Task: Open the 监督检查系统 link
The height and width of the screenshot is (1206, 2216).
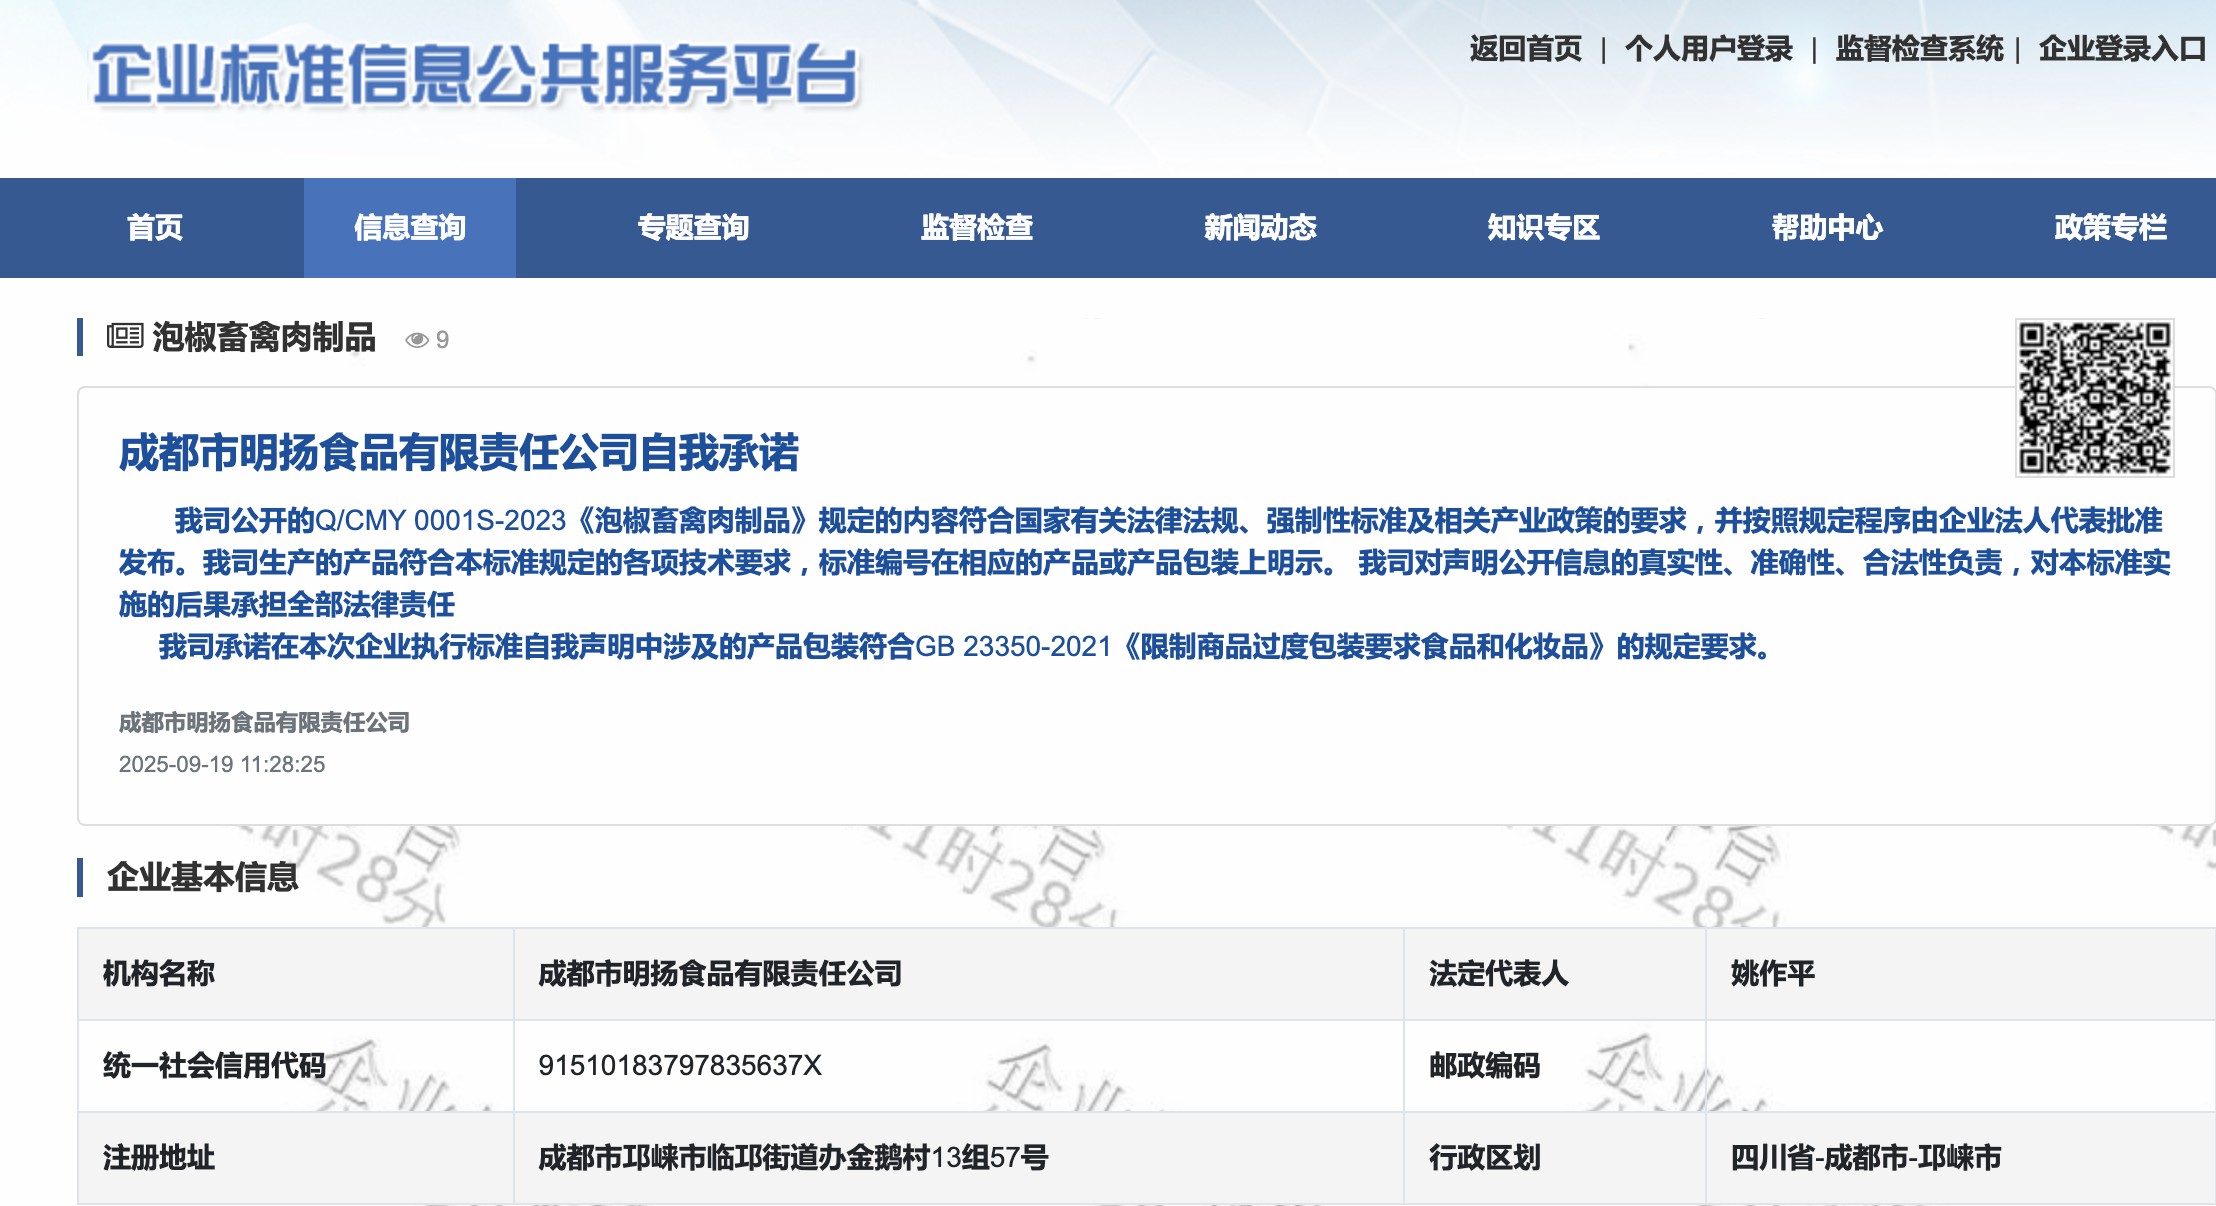Action: [x=1919, y=49]
